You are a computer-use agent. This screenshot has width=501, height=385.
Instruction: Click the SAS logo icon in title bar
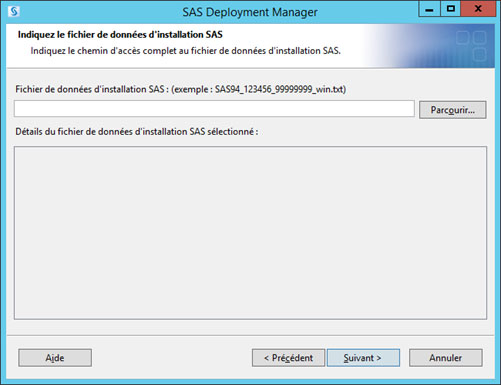pos(14,12)
